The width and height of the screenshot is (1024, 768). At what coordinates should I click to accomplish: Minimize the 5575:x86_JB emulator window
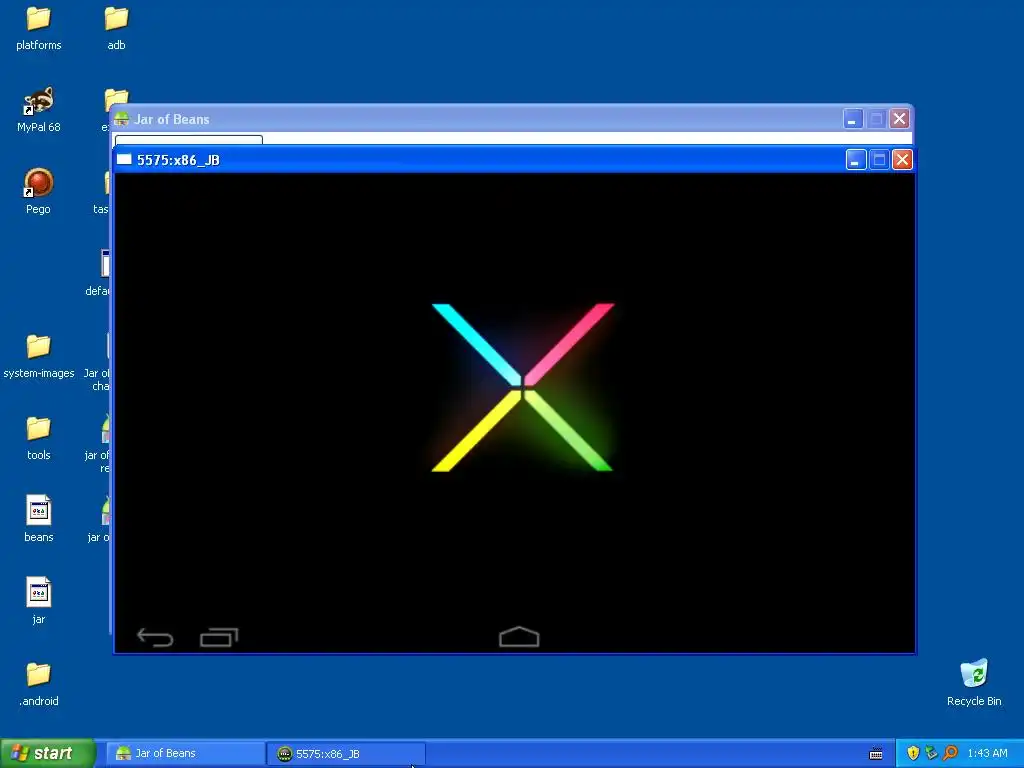coord(856,160)
